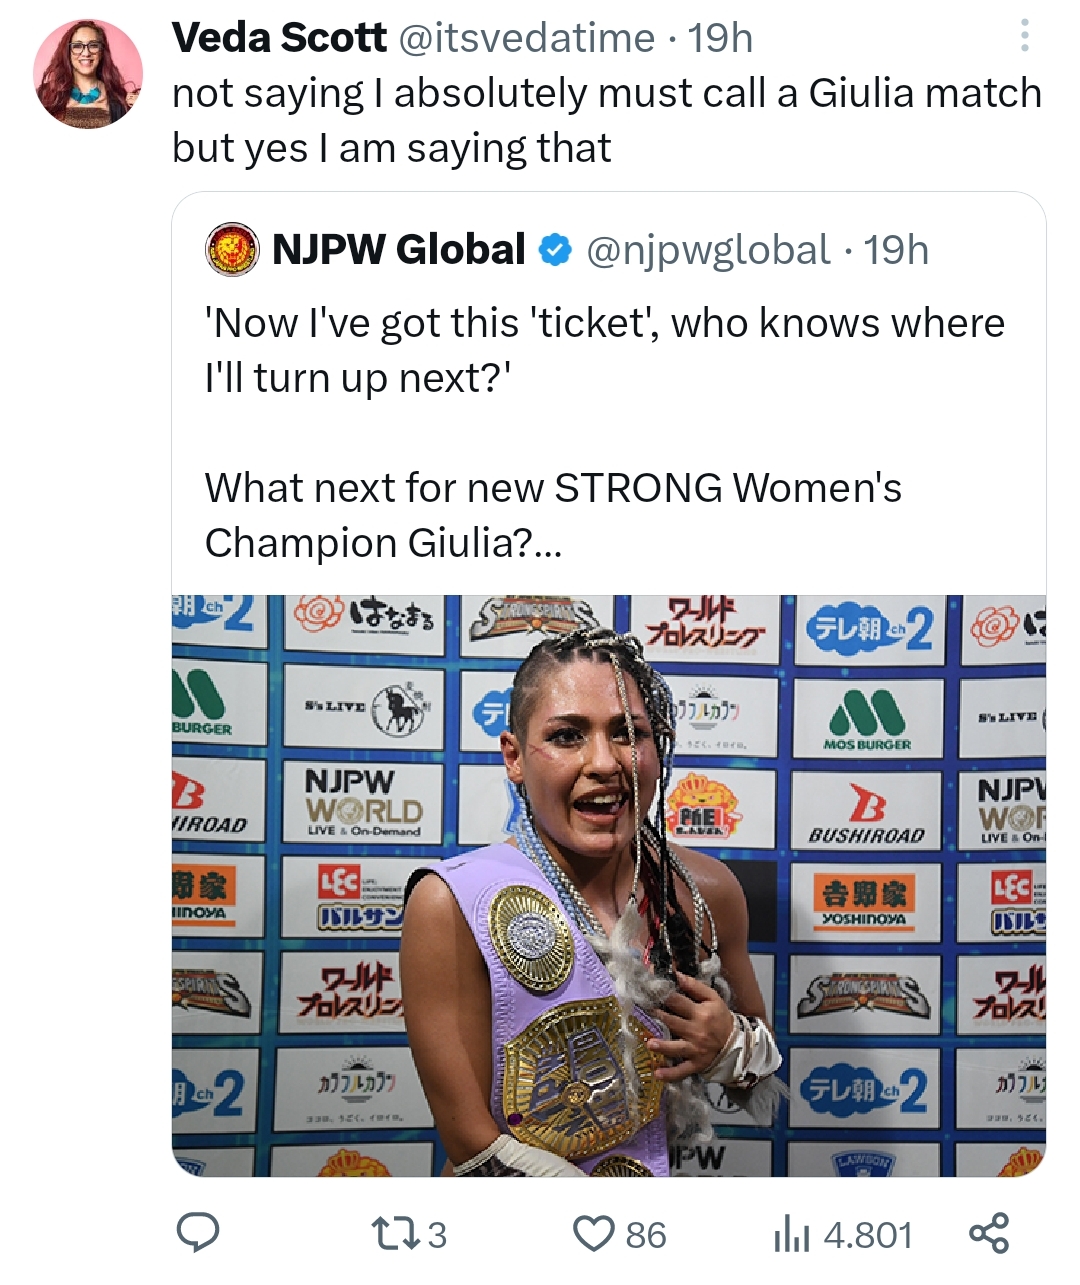The width and height of the screenshot is (1080, 1285).
Task: Open Veda Scott's profile picture
Action: point(88,74)
